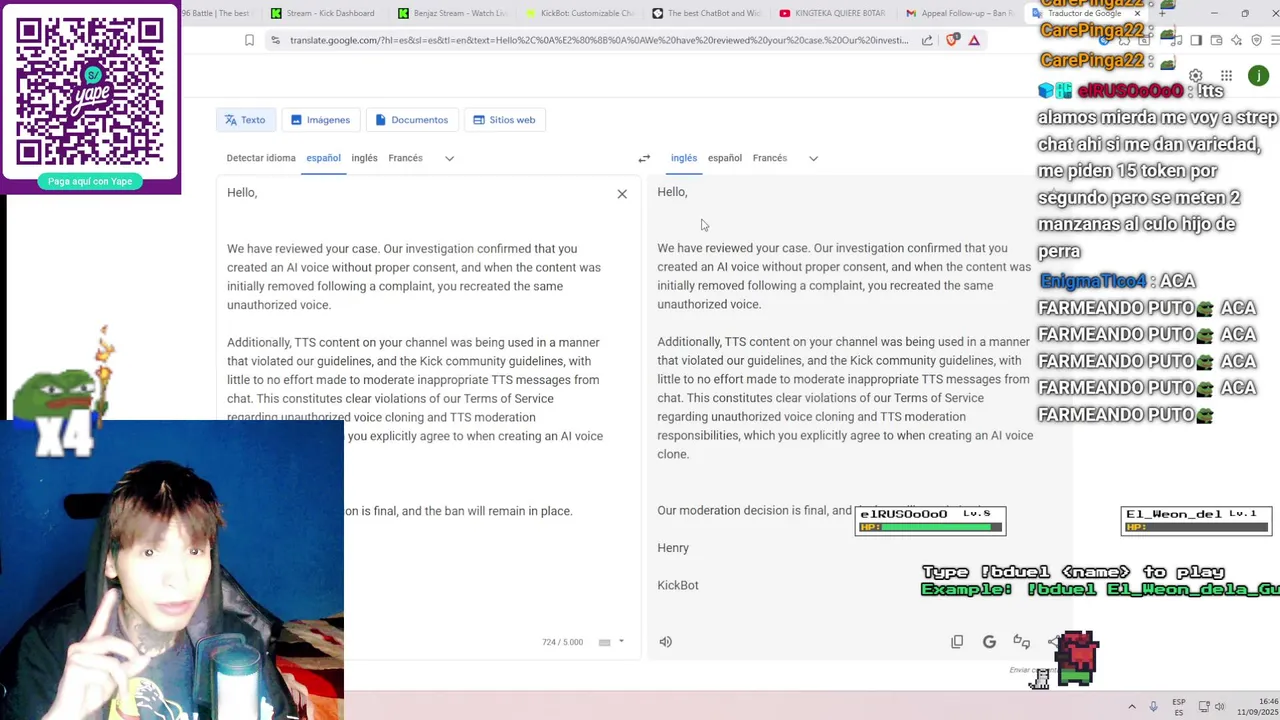Switch to Appeal Follow-up Gmail tab
Screen dimensions: 1280x720
(960, 14)
